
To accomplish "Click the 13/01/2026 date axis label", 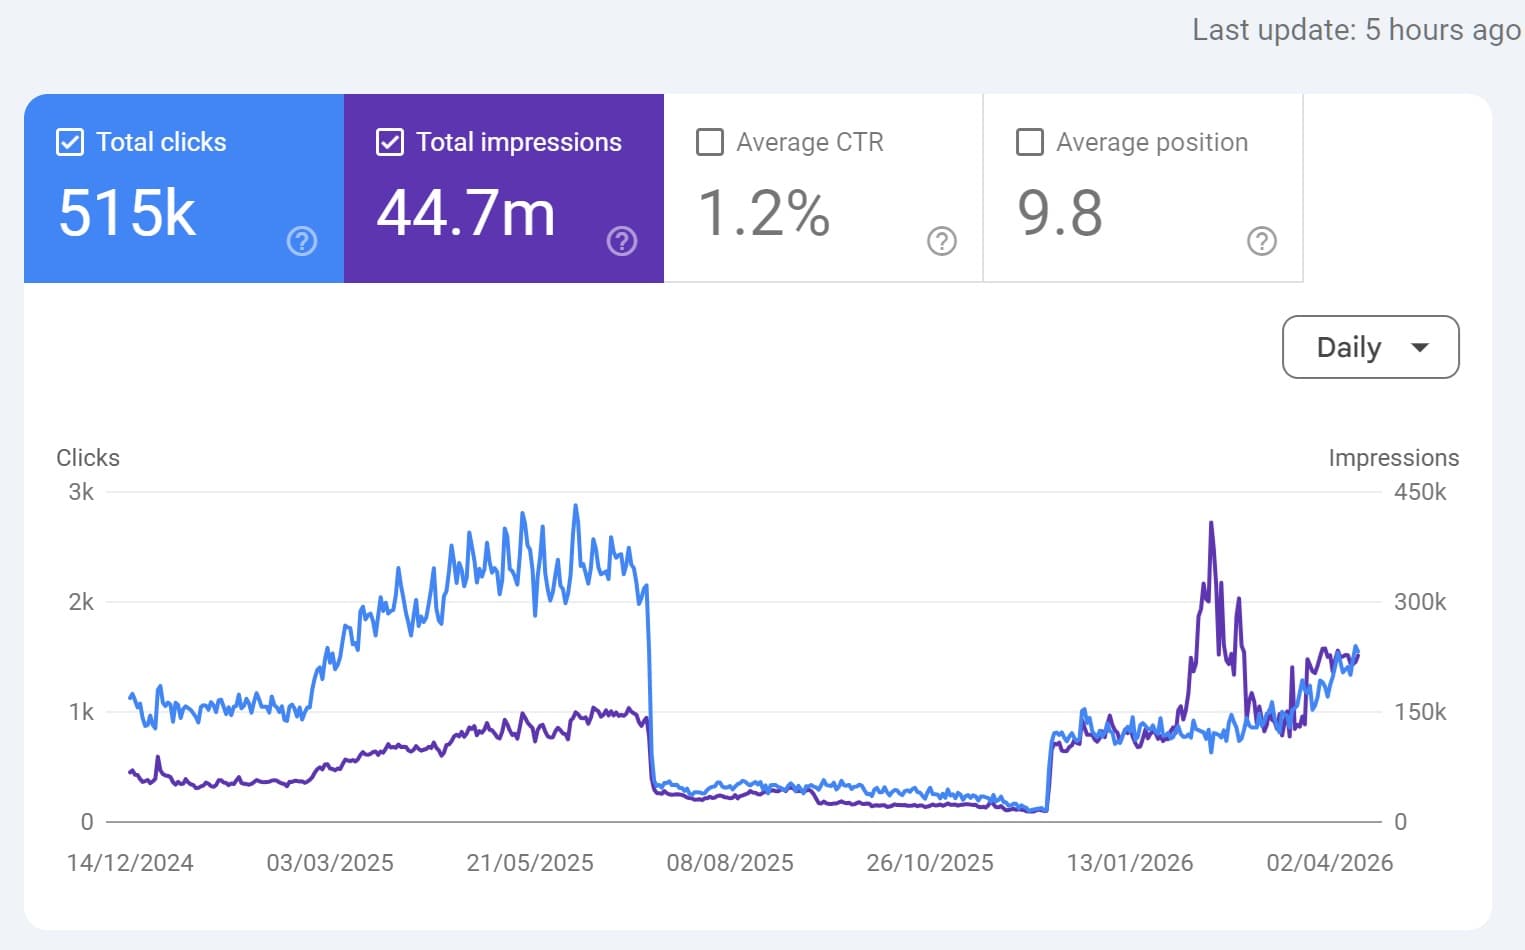I will pyautogui.click(x=1128, y=862).
